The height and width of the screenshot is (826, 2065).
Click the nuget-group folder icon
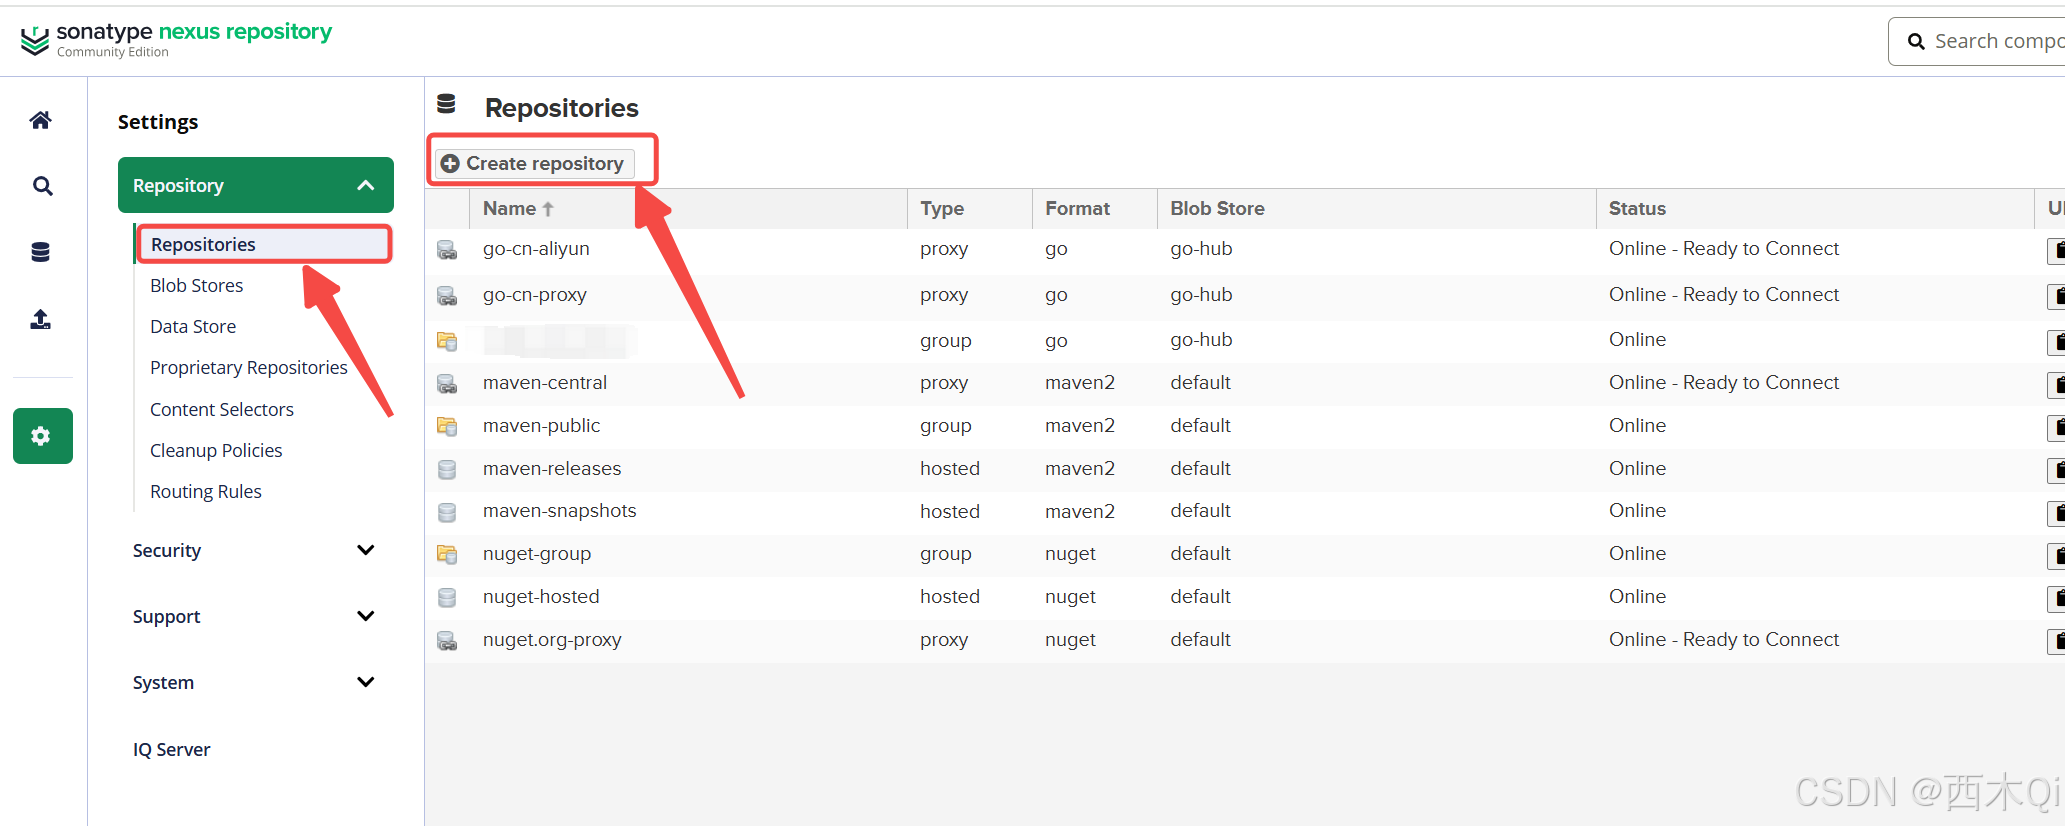pyautogui.click(x=447, y=555)
